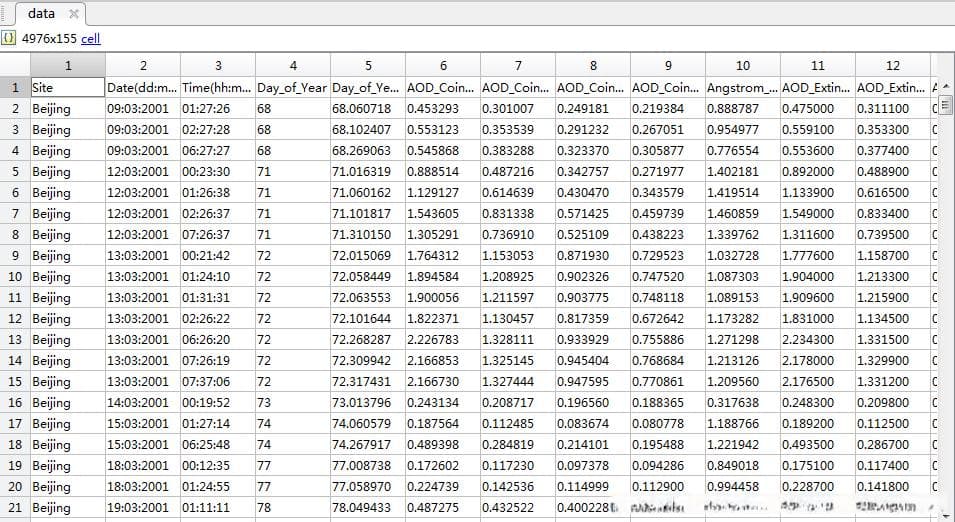Select column header 10

point(742,65)
